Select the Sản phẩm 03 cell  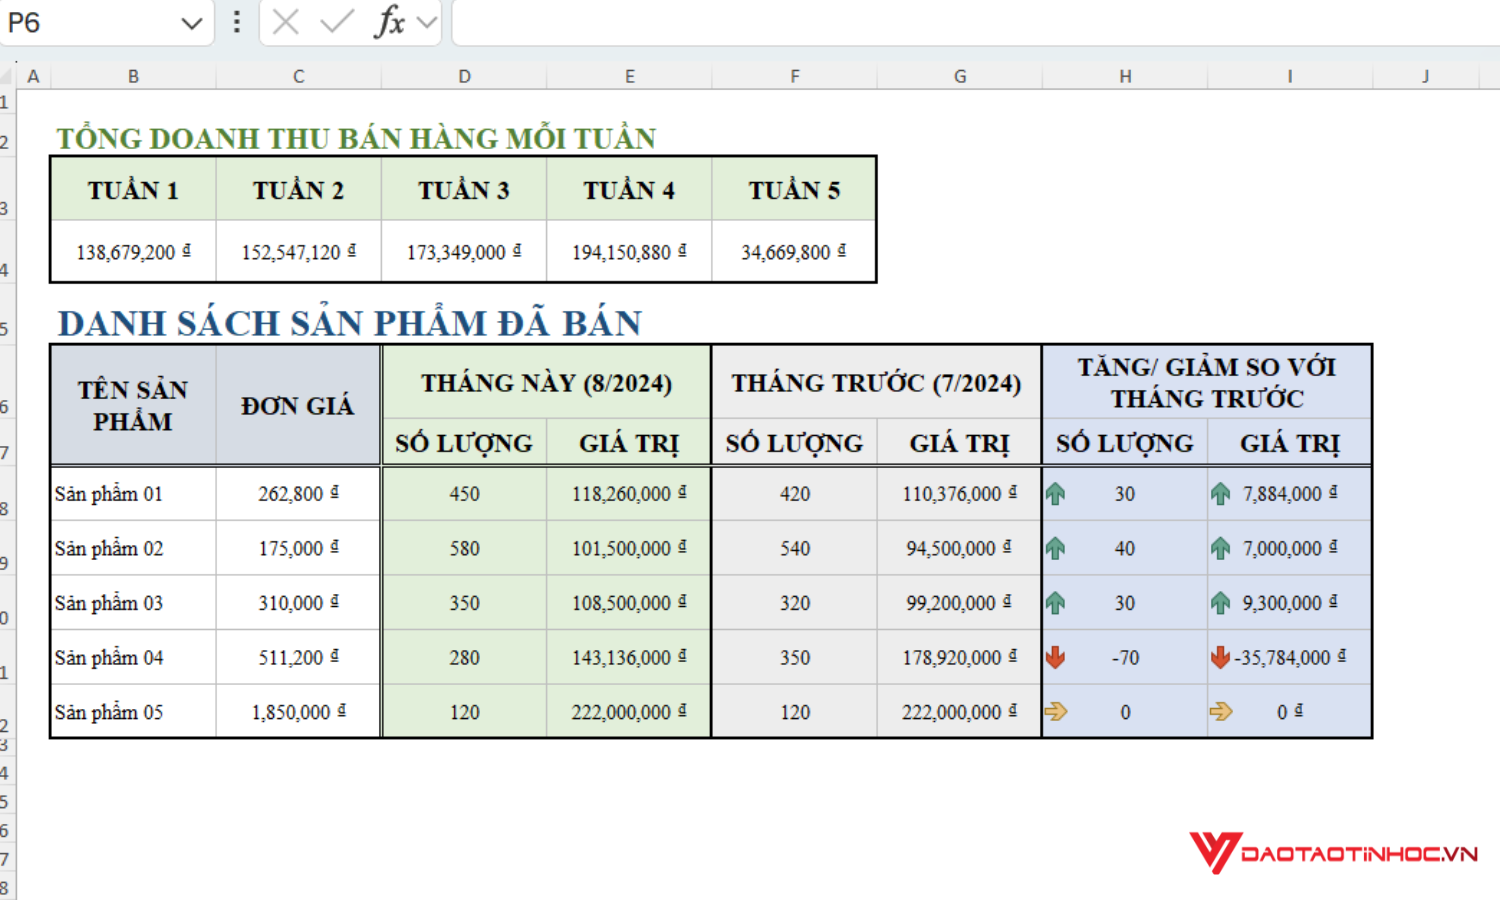pyautogui.click(x=133, y=603)
